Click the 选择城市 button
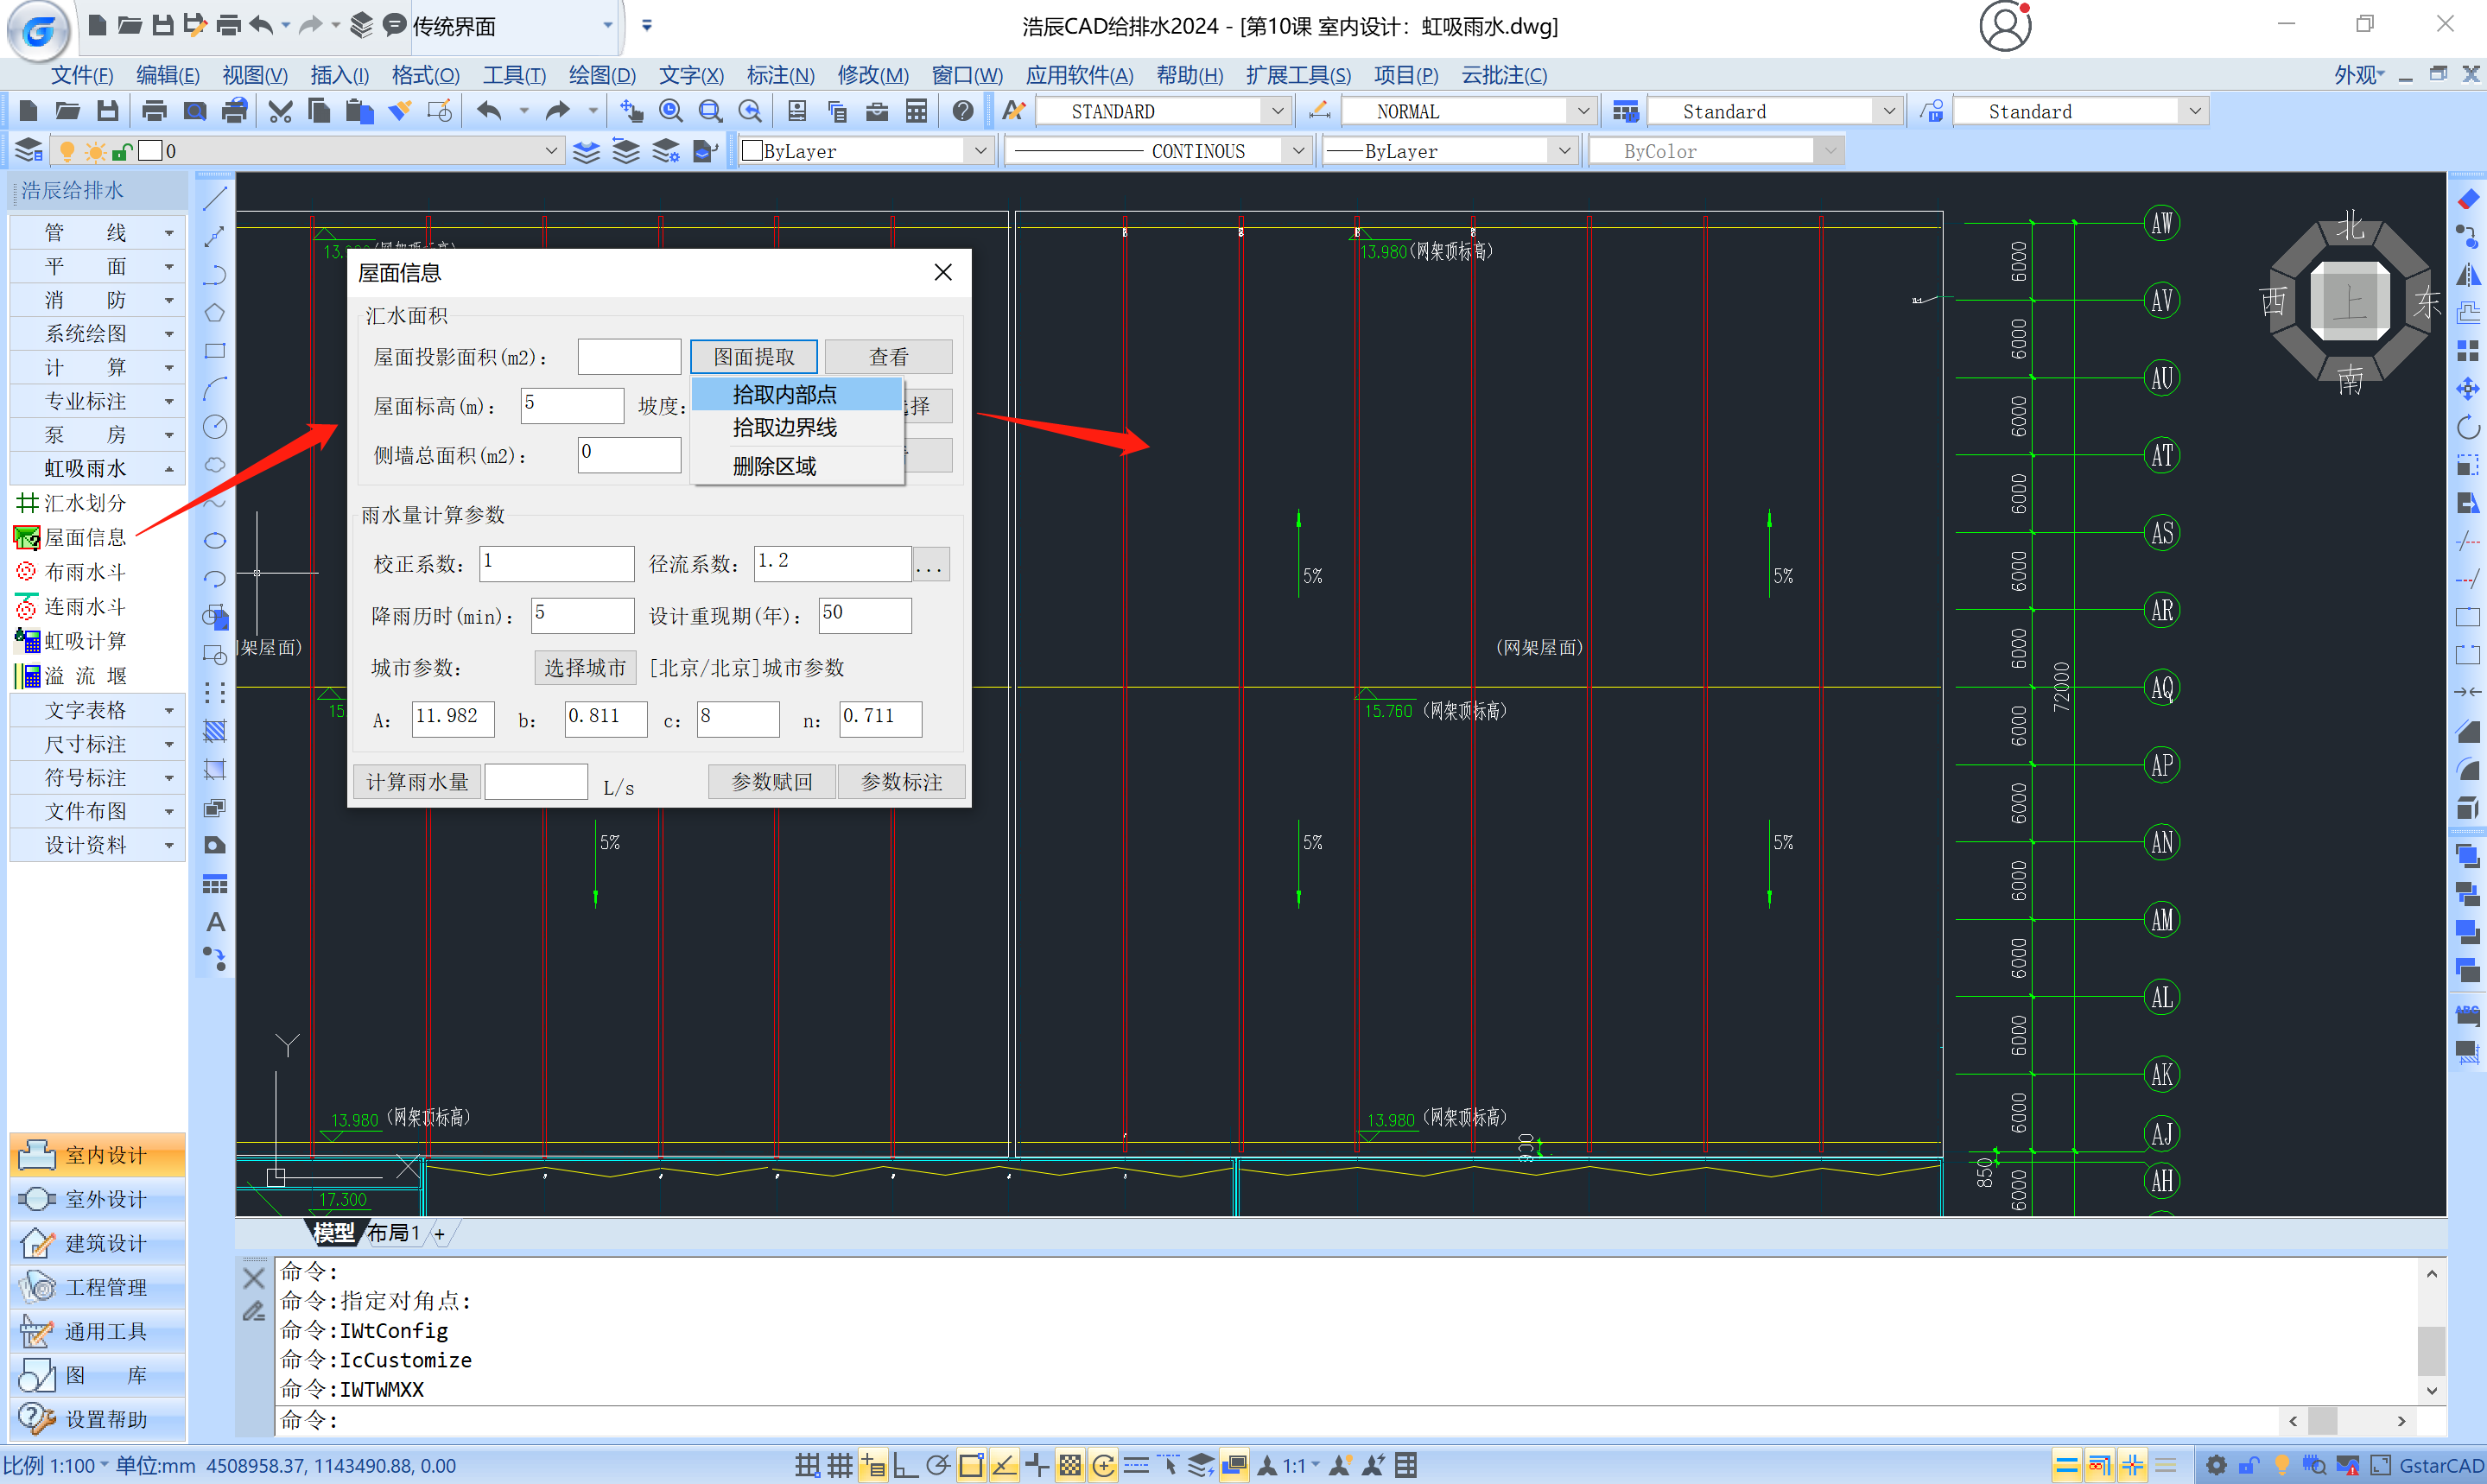Viewport: 2487px width, 1484px height. coord(585,667)
